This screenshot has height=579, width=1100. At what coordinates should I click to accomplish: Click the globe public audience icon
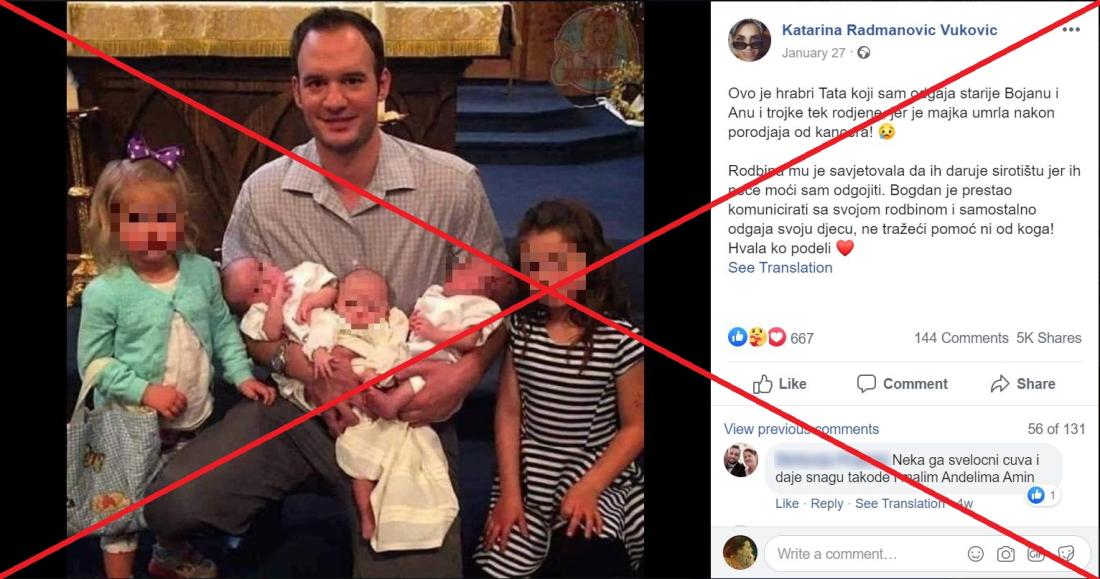pyautogui.click(x=864, y=53)
